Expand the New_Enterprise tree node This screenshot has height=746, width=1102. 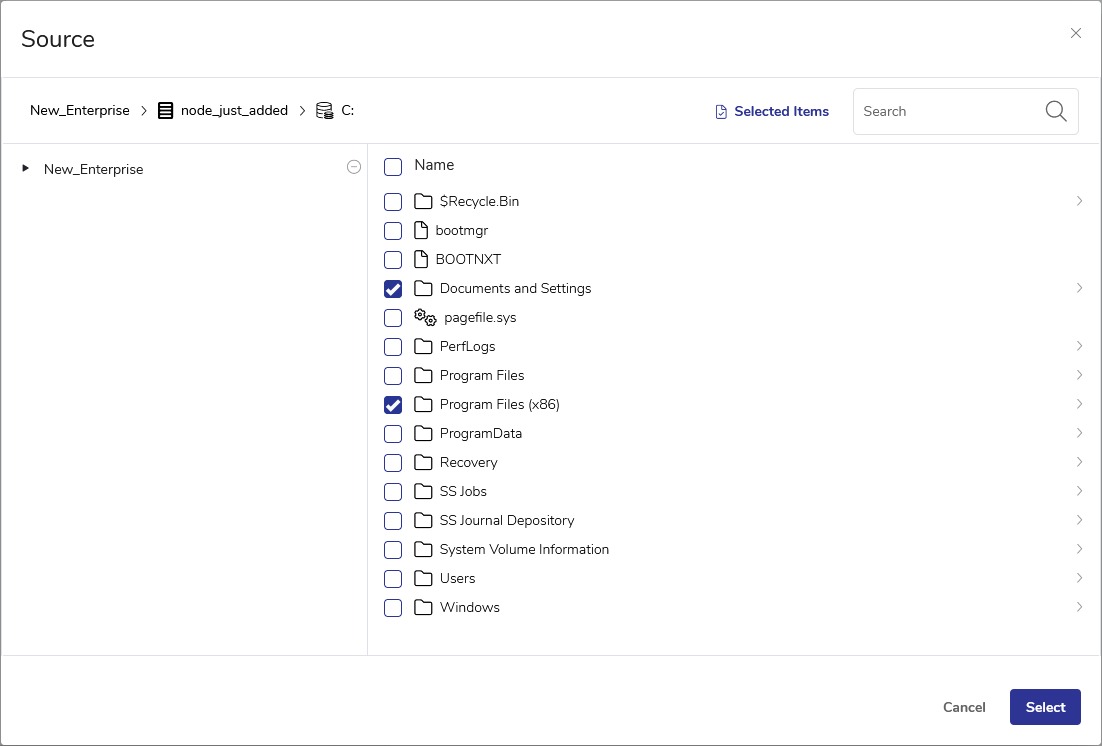(x=26, y=169)
